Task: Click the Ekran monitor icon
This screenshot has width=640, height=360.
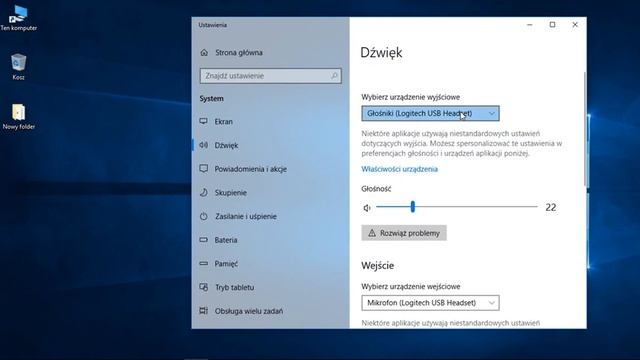Action: pos(203,121)
